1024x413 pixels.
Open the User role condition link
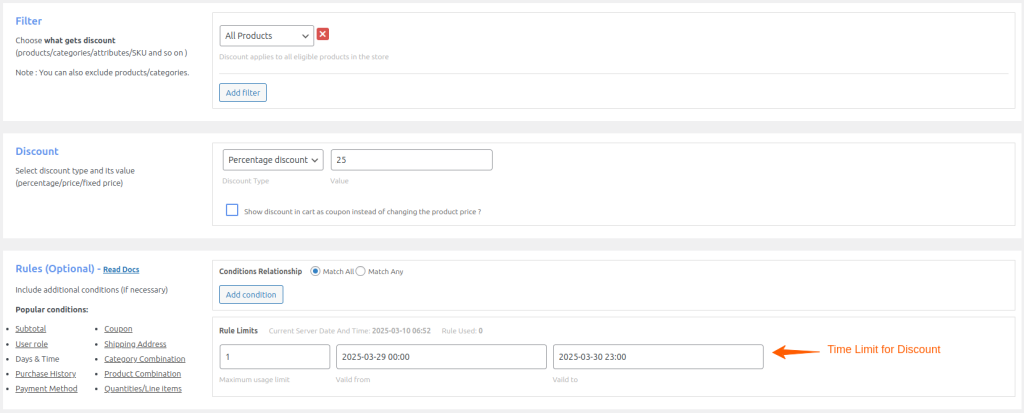tap(31, 344)
